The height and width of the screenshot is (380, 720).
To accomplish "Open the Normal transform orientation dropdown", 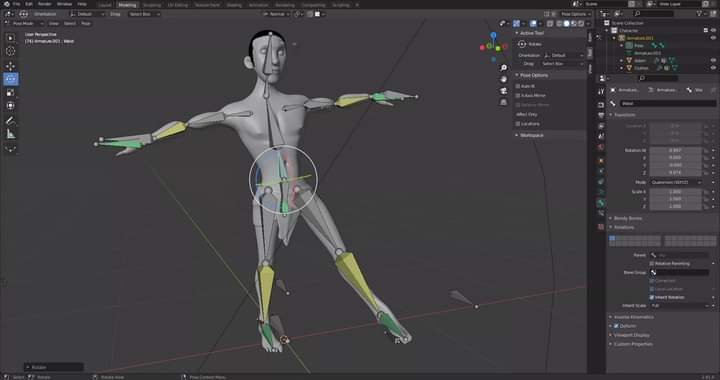I will tap(276, 14).
